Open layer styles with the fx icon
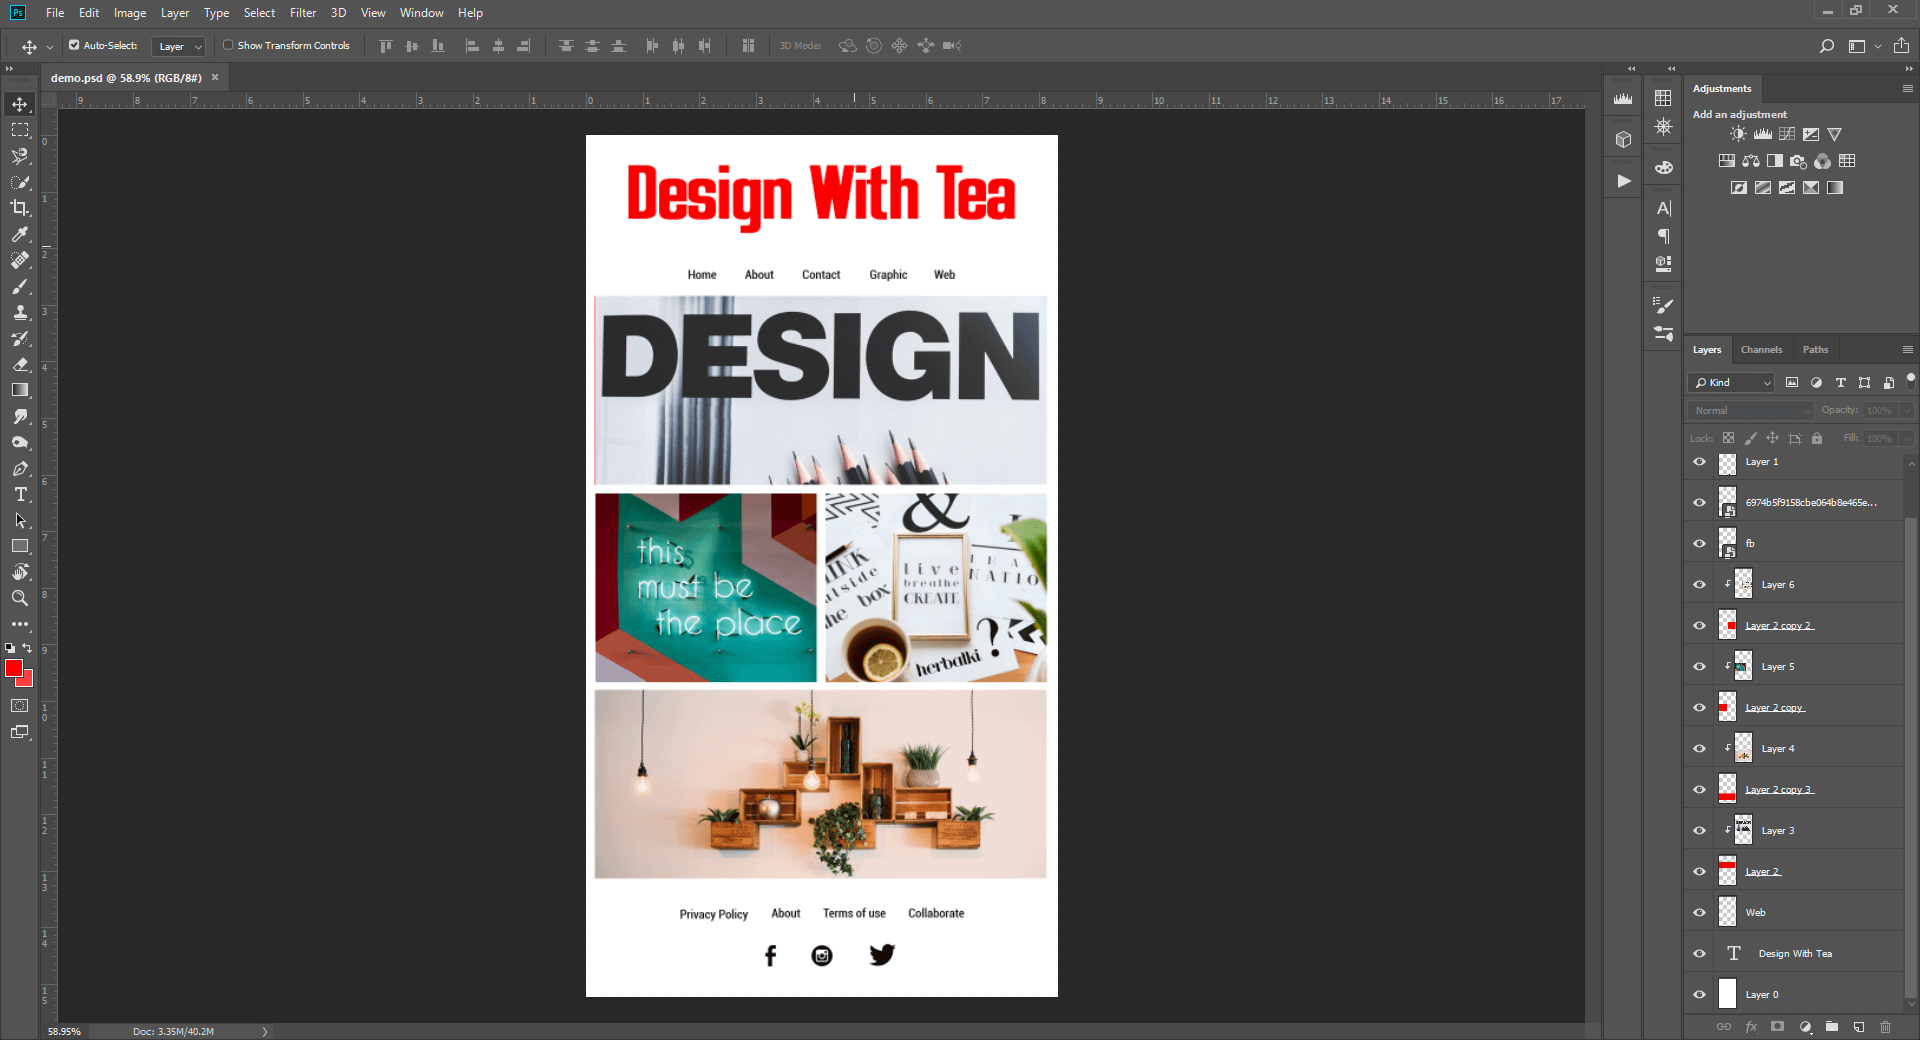 coord(1751,1027)
